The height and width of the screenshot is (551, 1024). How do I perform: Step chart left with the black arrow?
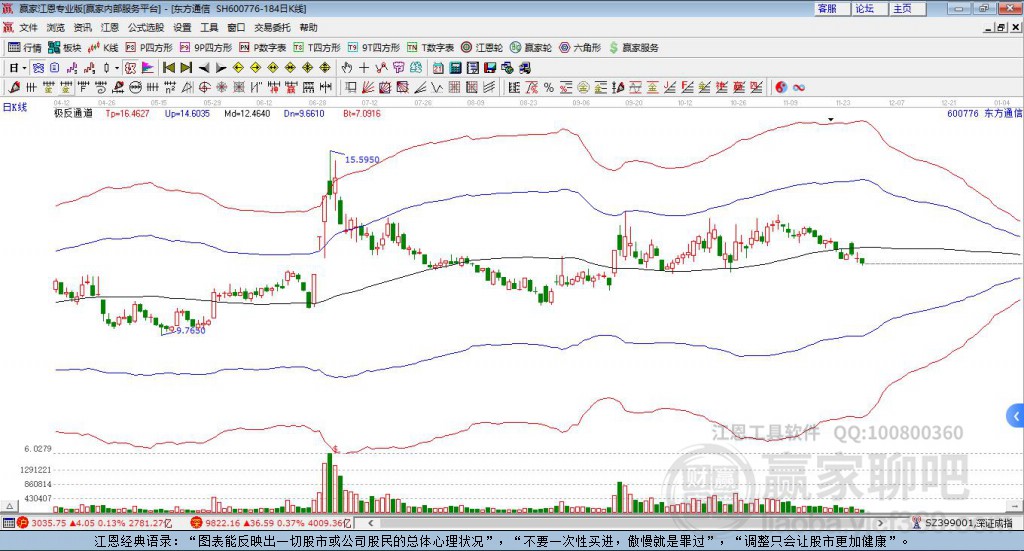(x=204, y=68)
